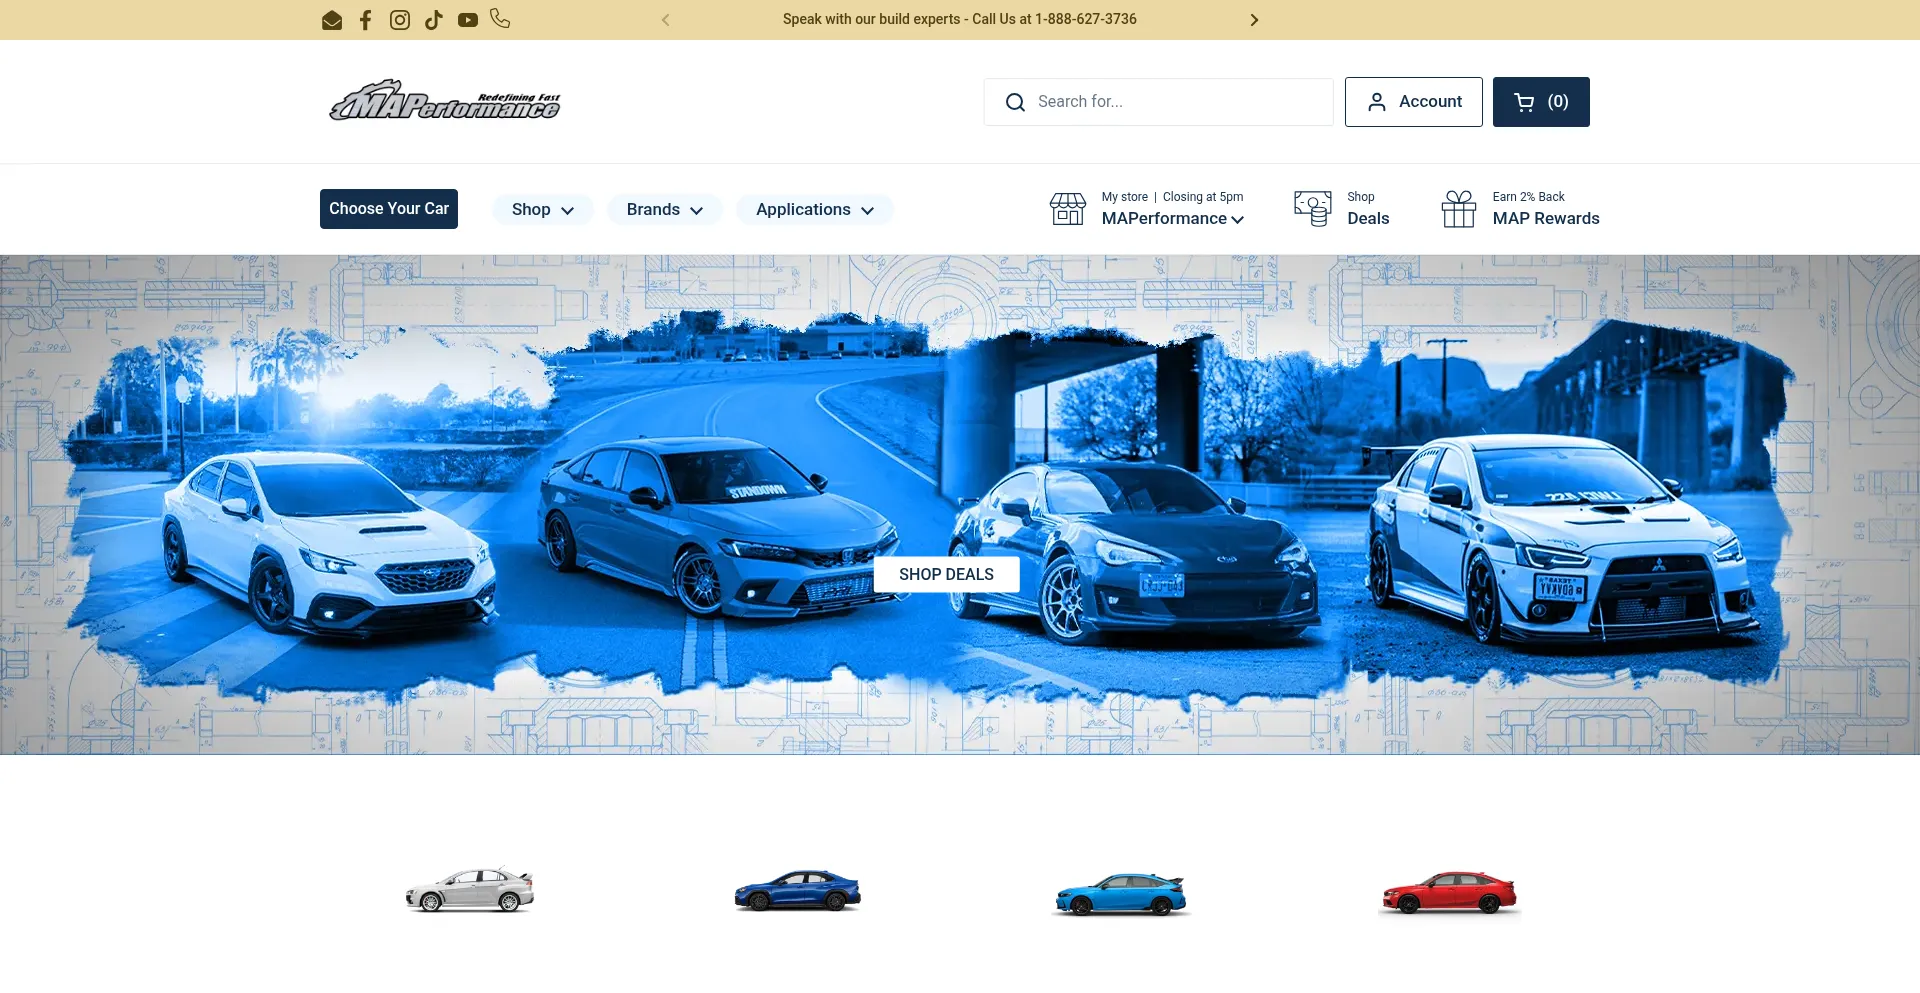Open the shopping cart
The image size is (1920, 993).
point(1540,102)
